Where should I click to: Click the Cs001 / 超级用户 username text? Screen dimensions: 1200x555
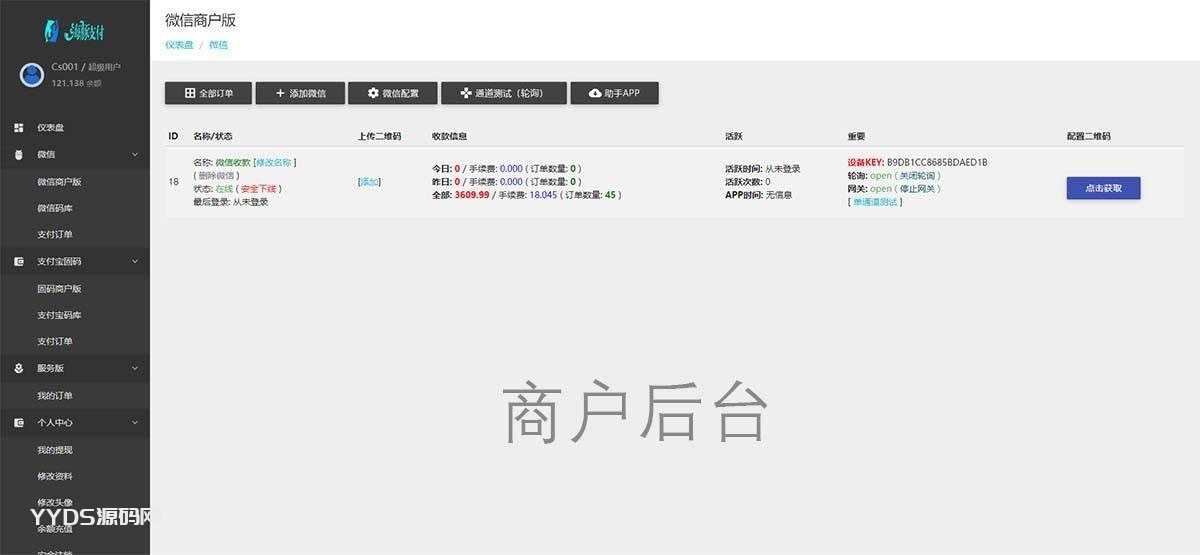pos(86,67)
